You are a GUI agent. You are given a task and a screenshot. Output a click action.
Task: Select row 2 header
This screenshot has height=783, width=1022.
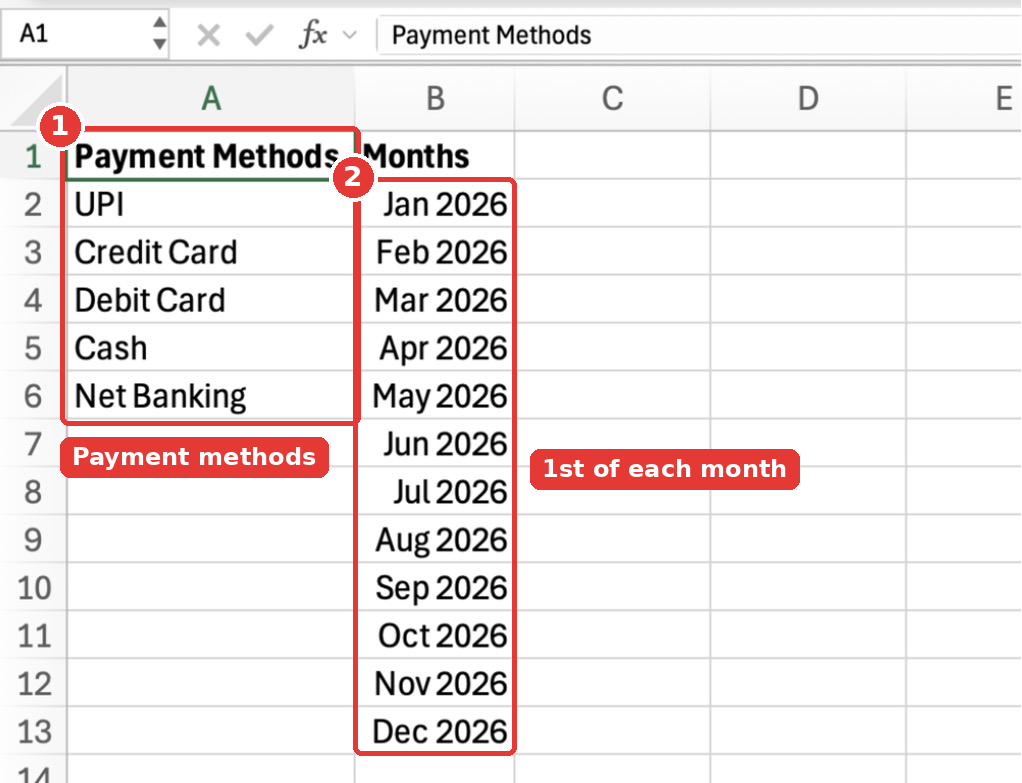[x=33, y=204]
